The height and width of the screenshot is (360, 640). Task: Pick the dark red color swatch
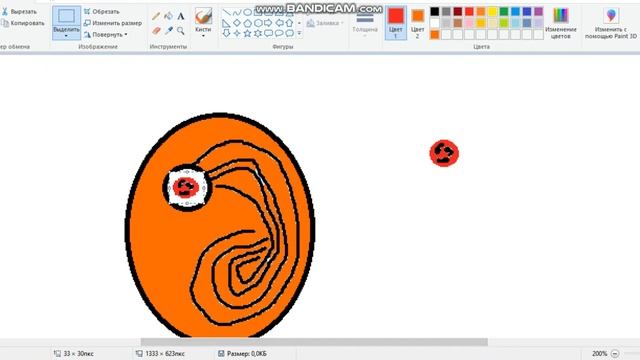[x=458, y=11]
